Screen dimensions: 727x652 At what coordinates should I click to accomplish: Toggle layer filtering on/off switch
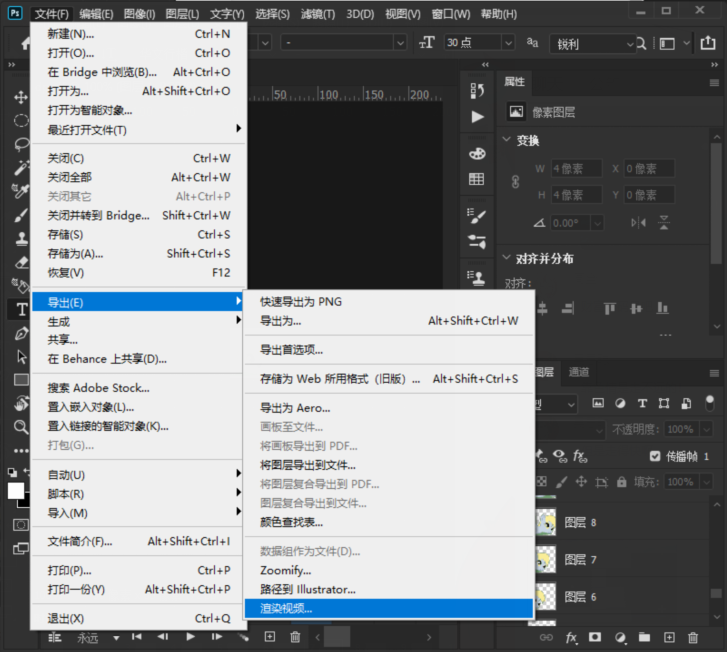(x=709, y=403)
